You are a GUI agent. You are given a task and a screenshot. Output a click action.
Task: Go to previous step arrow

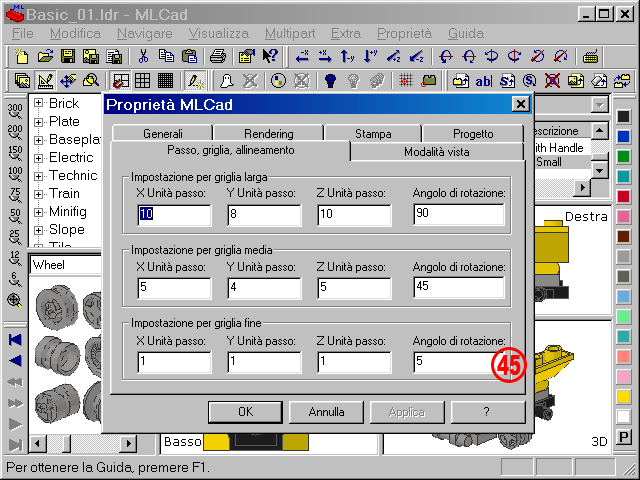[x=15, y=361]
